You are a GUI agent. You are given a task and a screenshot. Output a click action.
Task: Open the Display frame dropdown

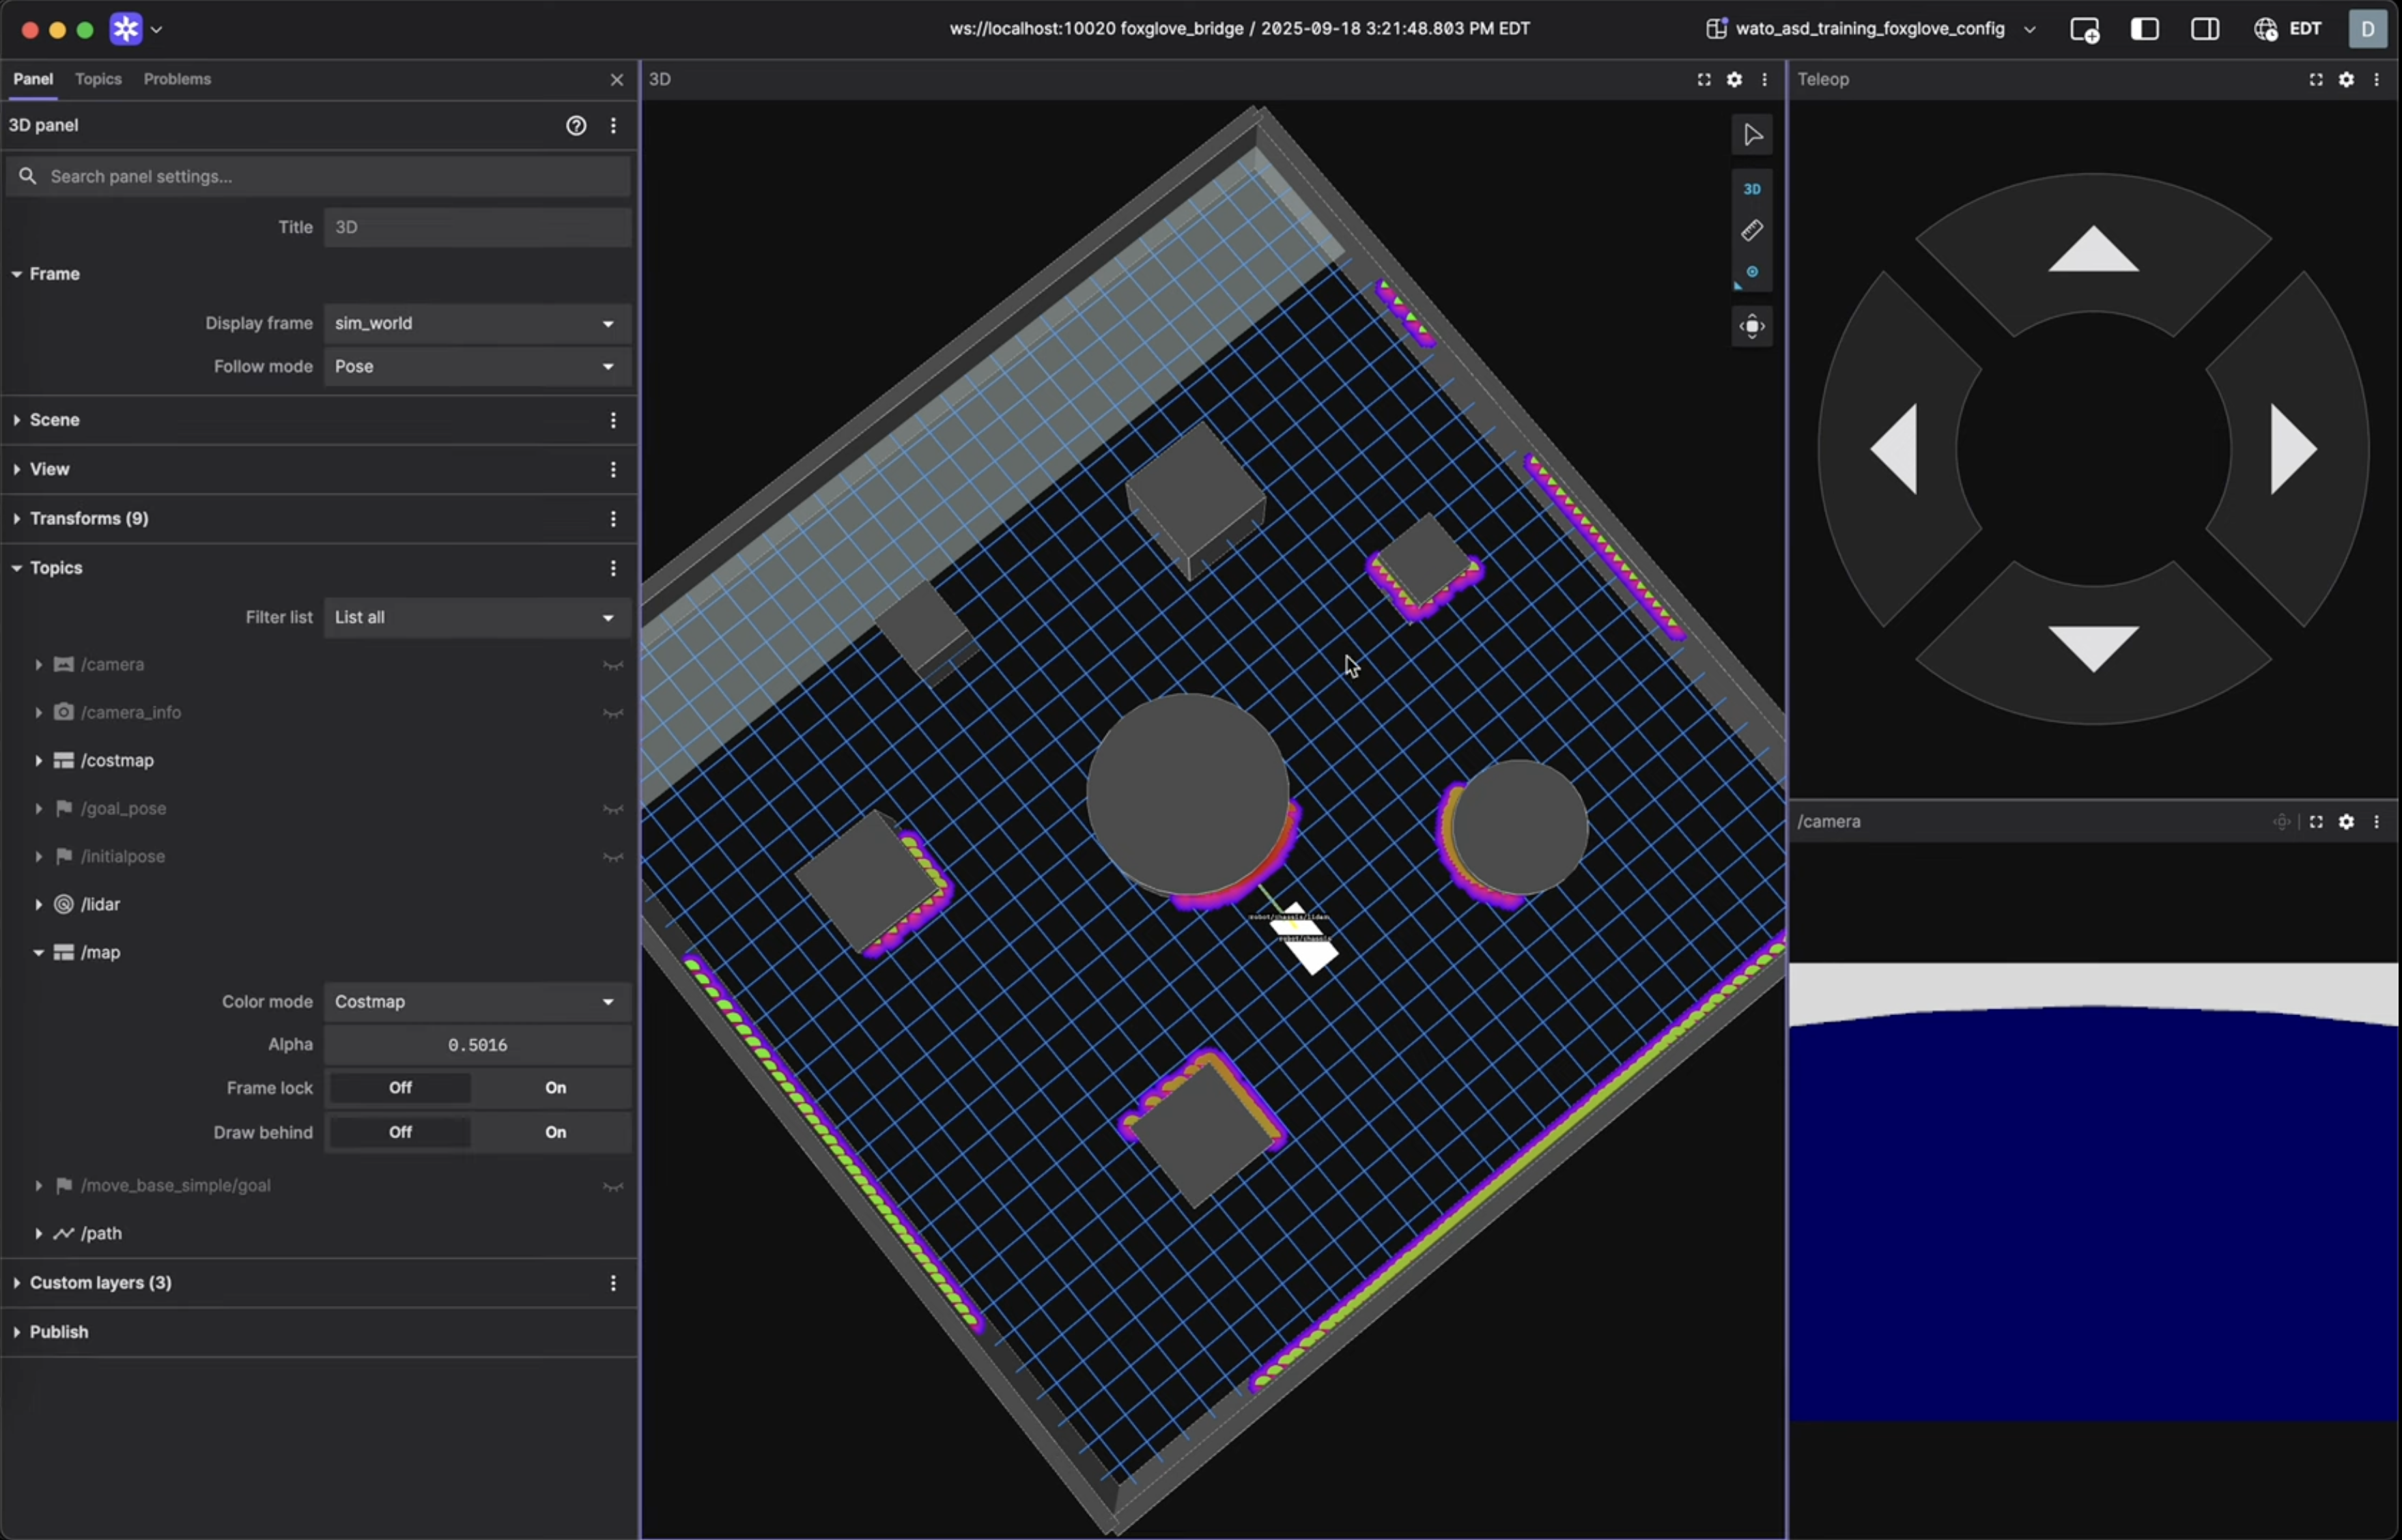pos(476,323)
